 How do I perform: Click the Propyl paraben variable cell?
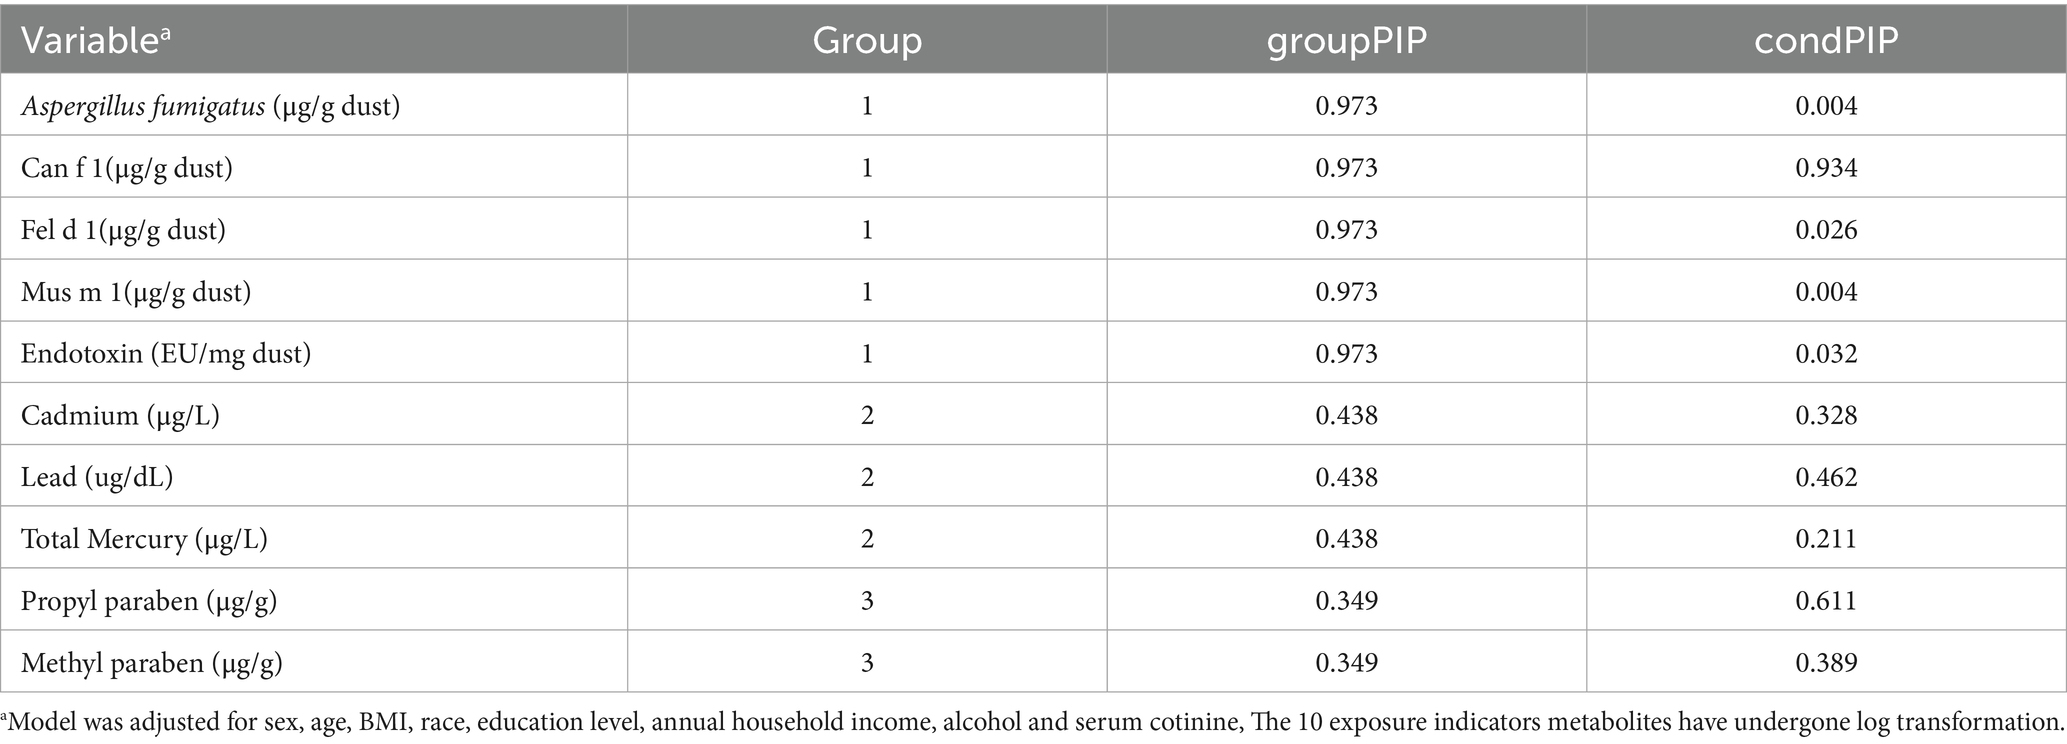coord(149,601)
